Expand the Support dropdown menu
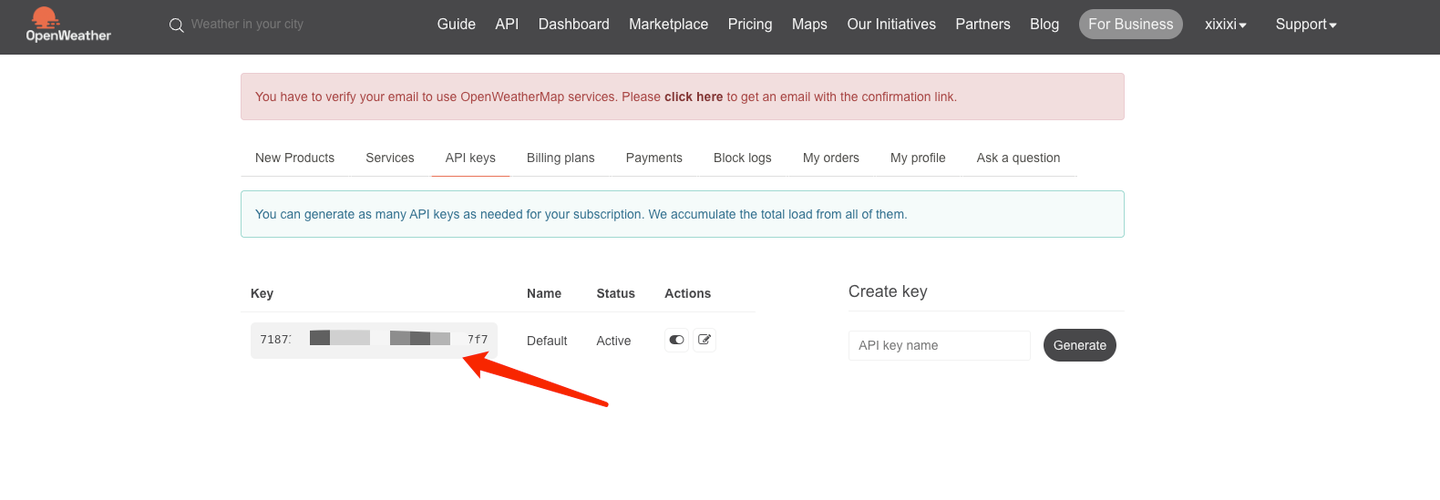 pyautogui.click(x=1306, y=24)
